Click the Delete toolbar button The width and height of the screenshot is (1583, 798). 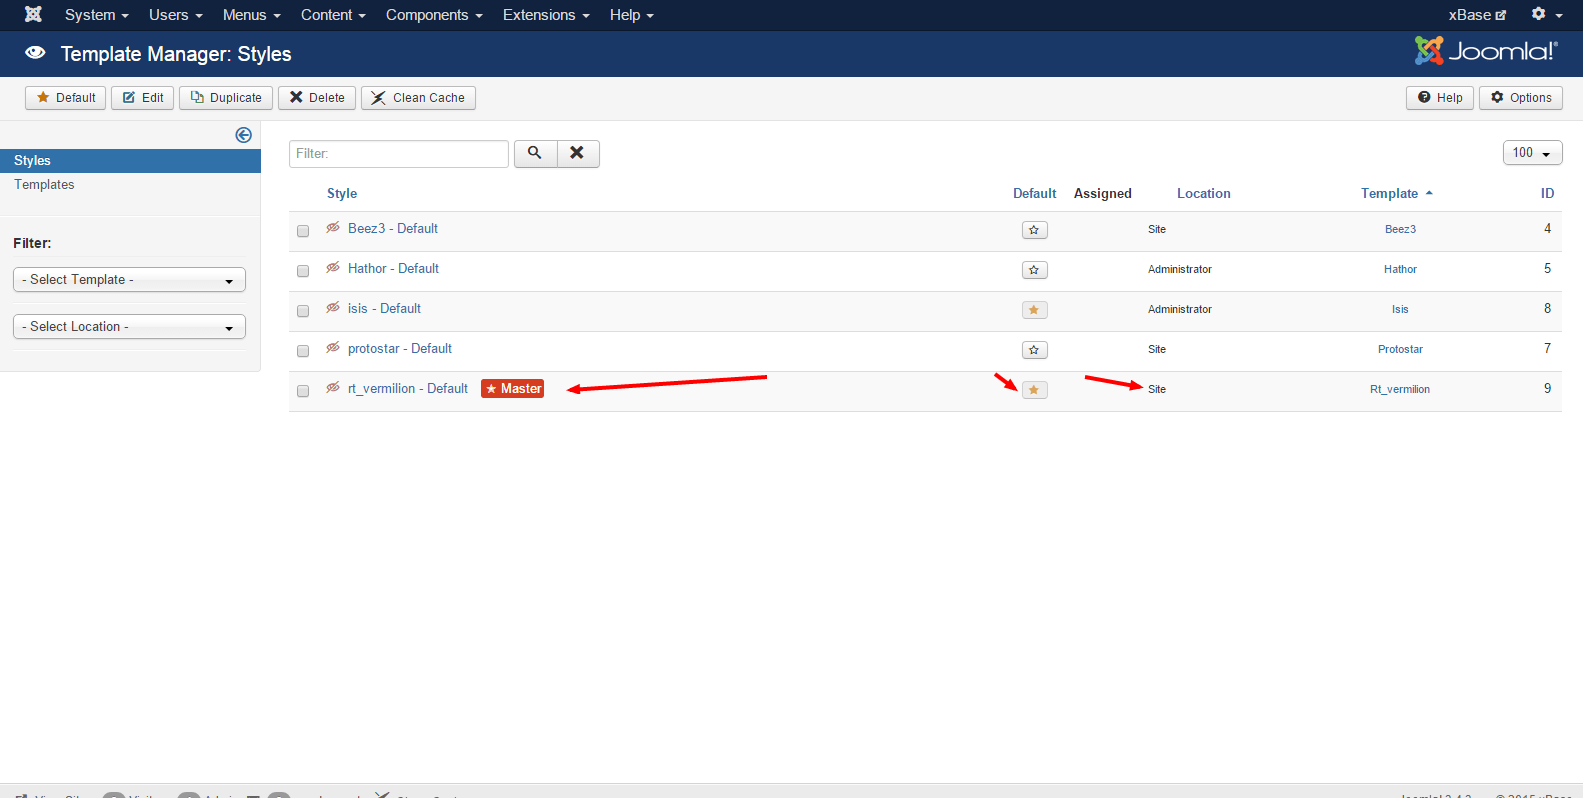tap(317, 97)
